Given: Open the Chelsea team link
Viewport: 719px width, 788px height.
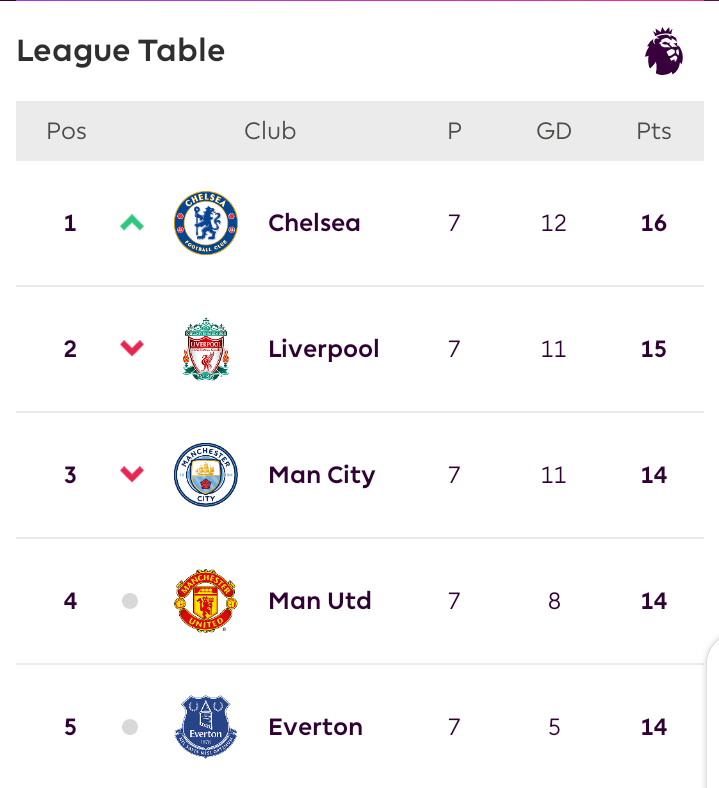Looking at the screenshot, I should (314, 223).
